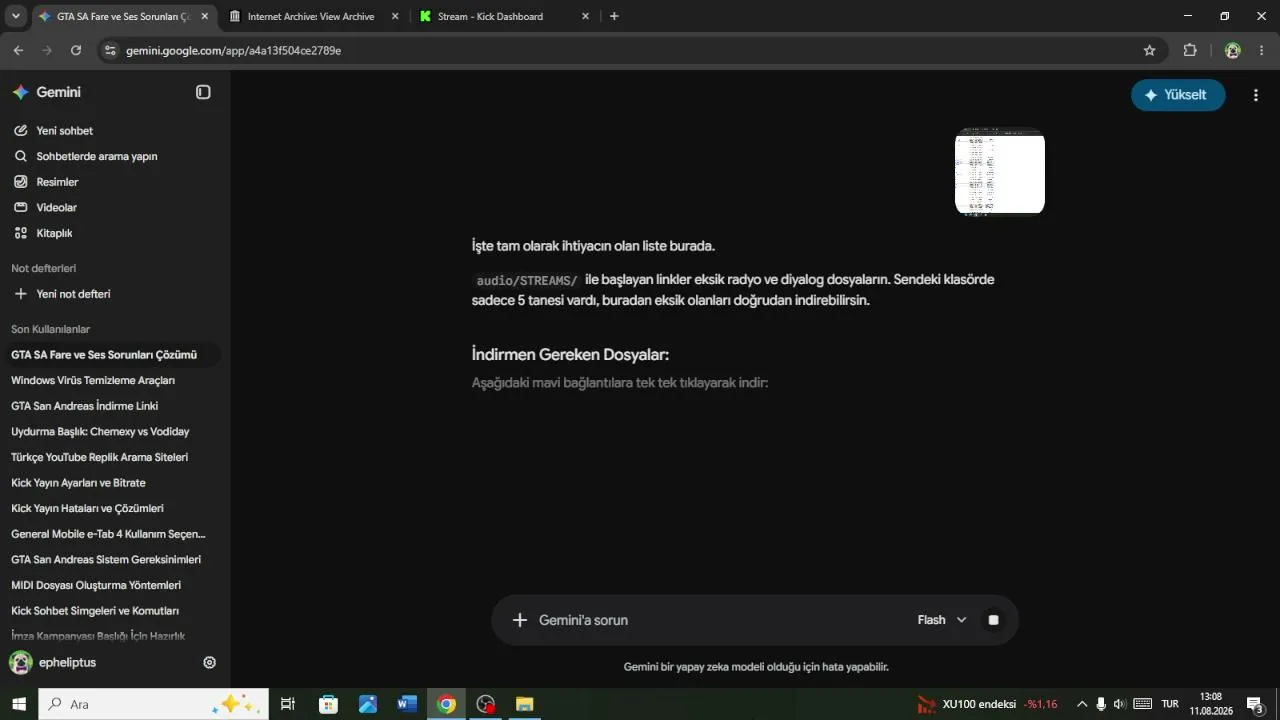Open Microsoft Word from taskbar
Image resolution: width=1280 pixels, height=720 pixels.
click(407, 704)
